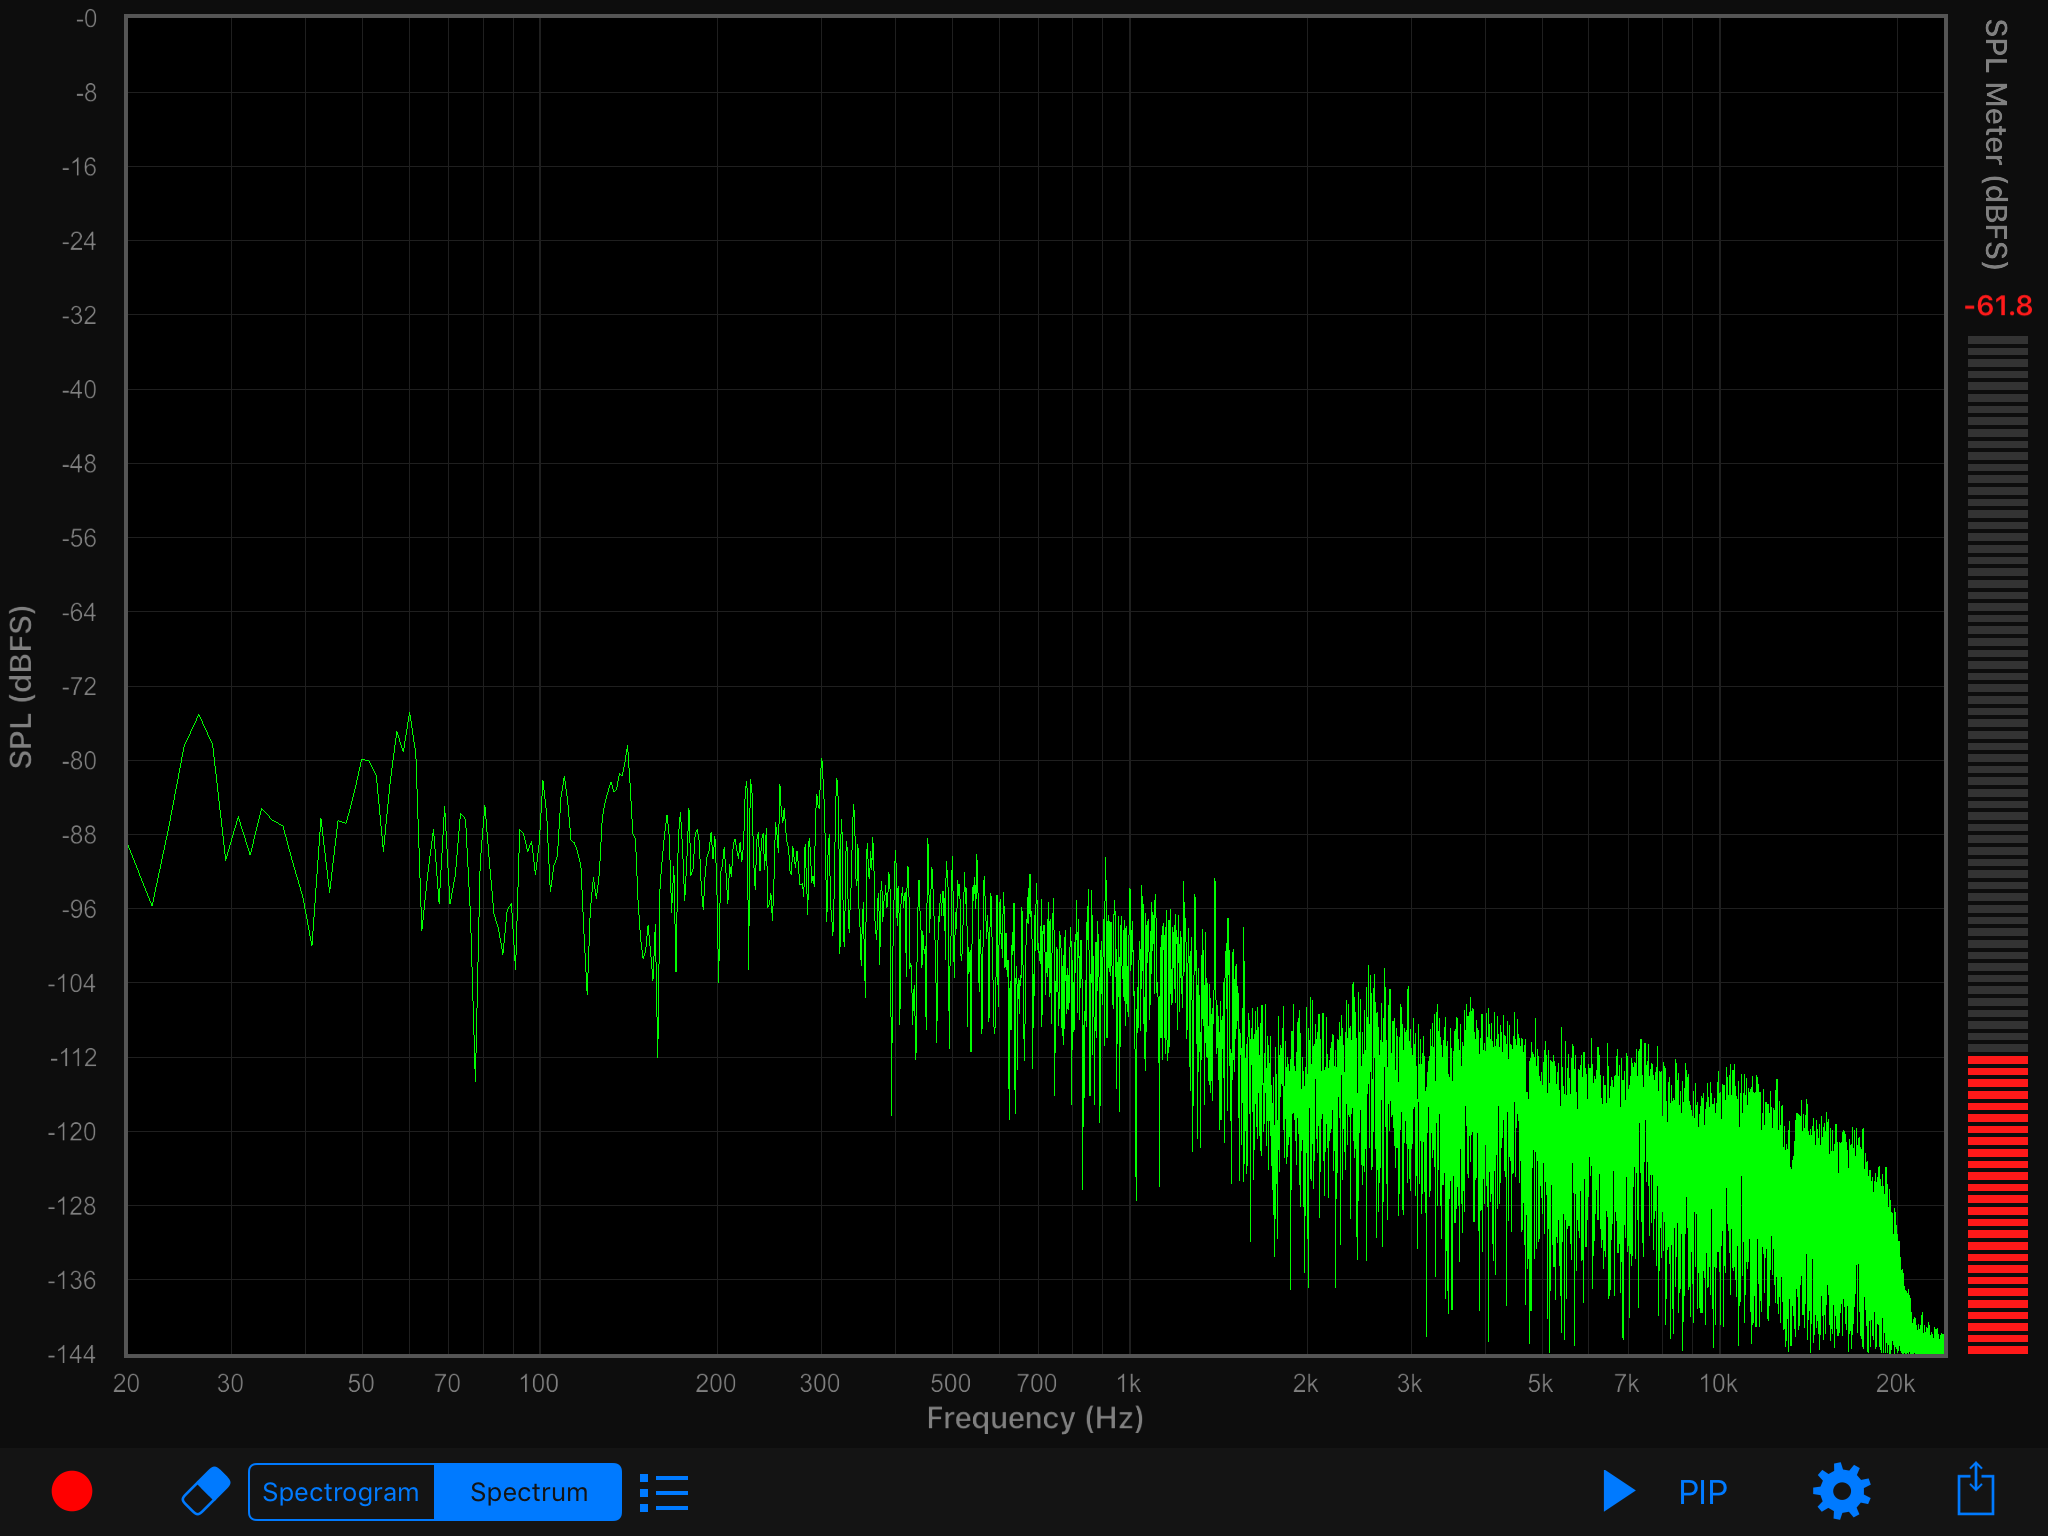Tap the 100 Hz frequency axis label
Screen dimensions: 2048x1536
tap(538, 1383)
